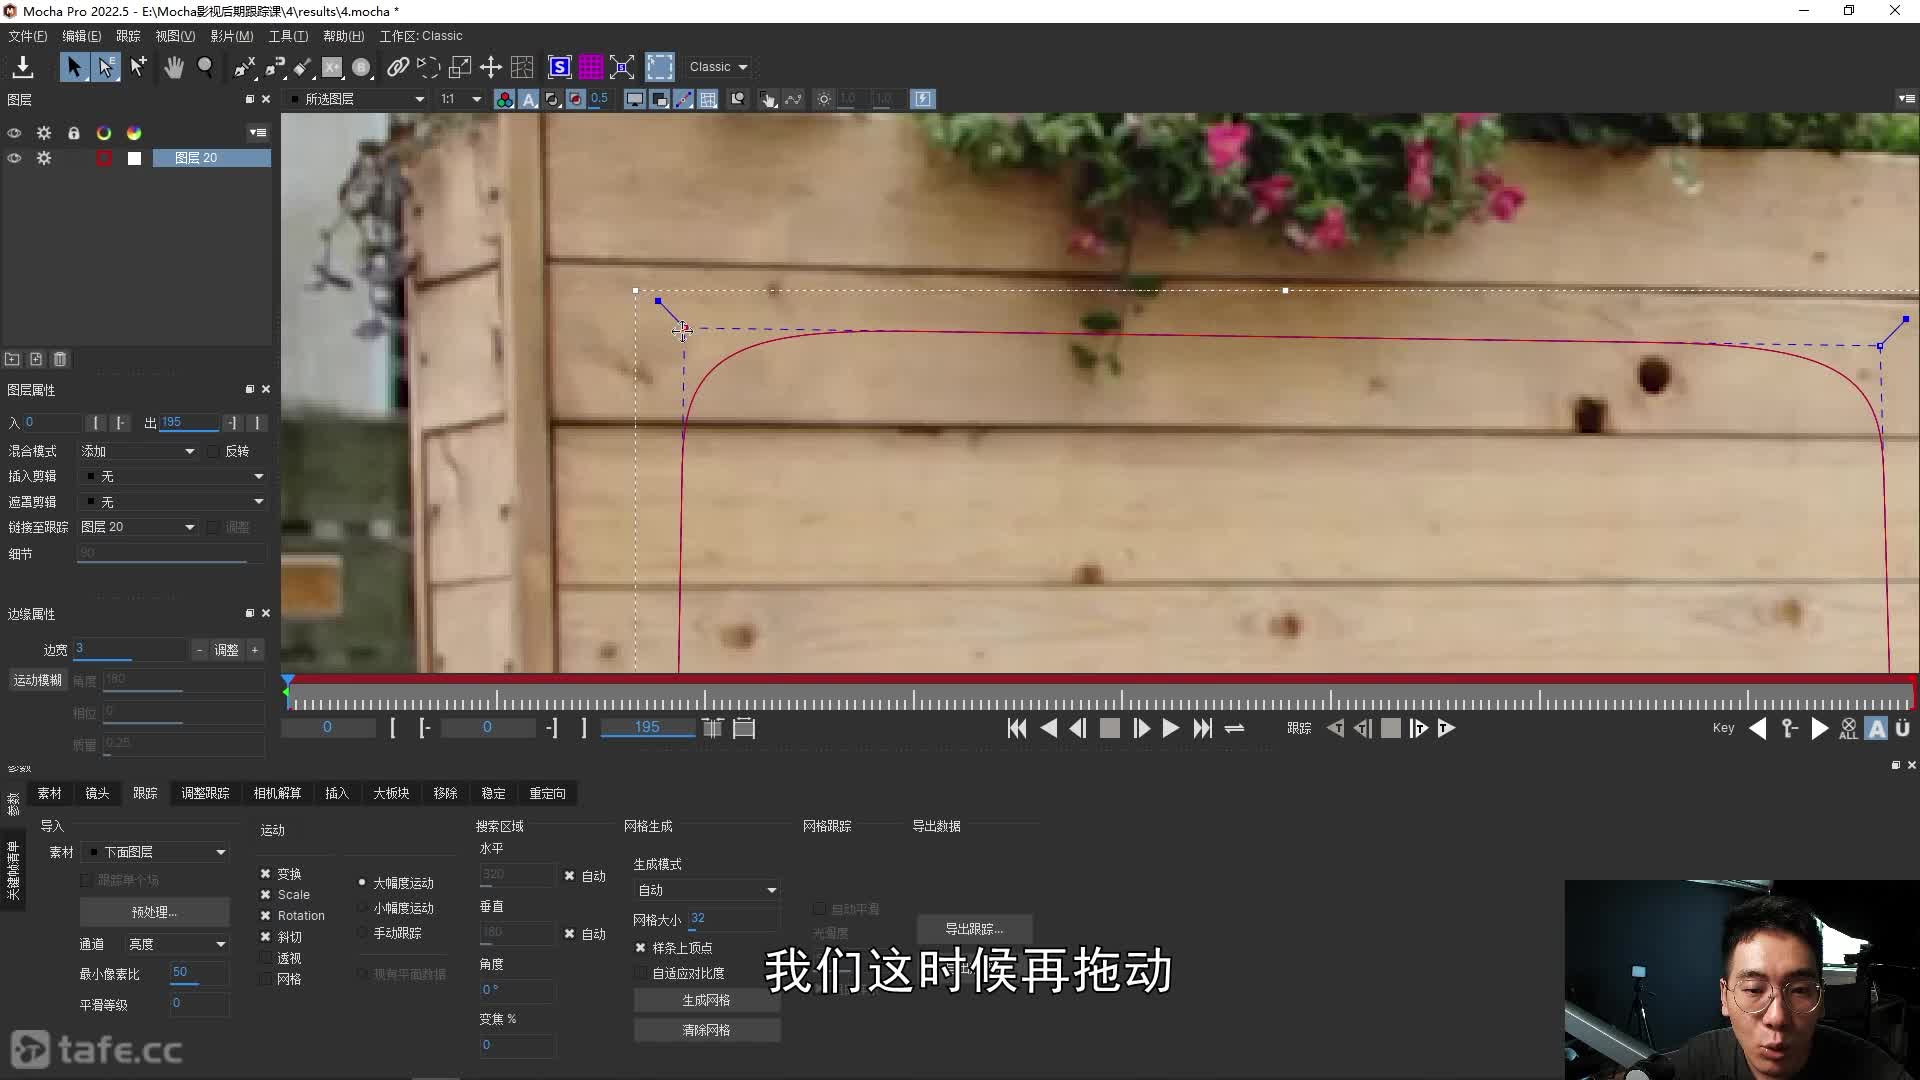Select the Zoom magnifier tool
Screen dimensions: 1920x1080
click(x=205, y=67)
